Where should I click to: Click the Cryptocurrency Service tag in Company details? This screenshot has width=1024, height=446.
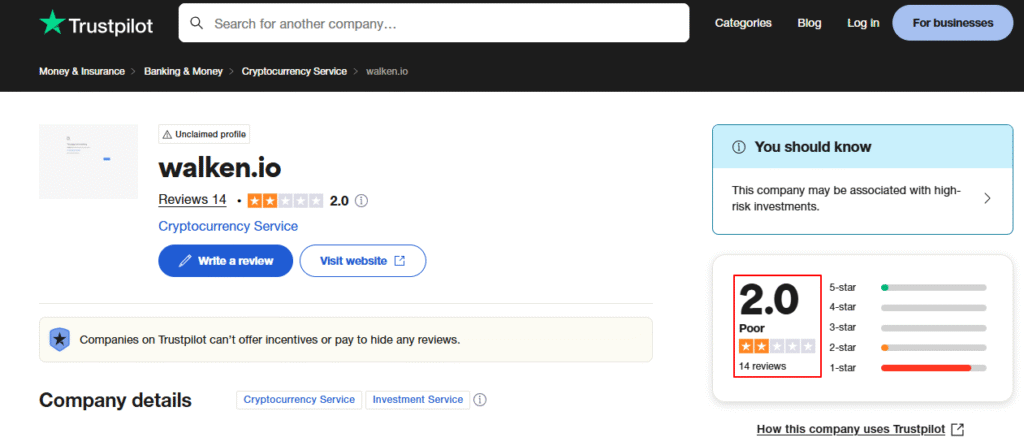coord(299,400)
